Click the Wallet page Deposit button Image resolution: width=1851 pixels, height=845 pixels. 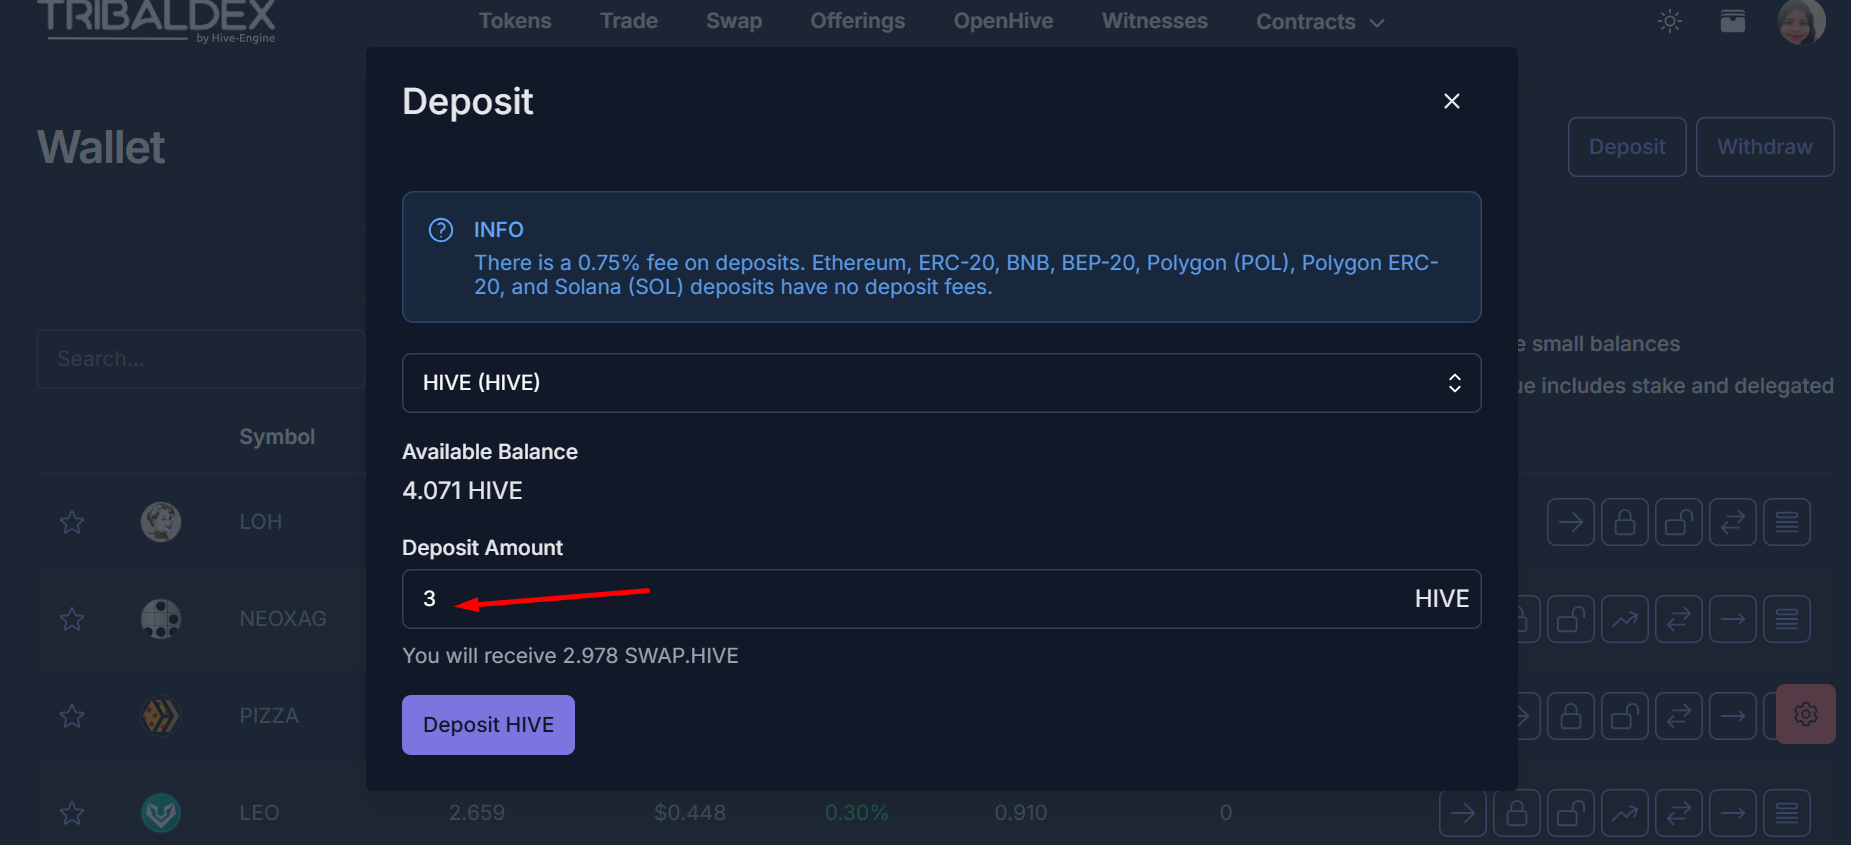[1627, 147]
